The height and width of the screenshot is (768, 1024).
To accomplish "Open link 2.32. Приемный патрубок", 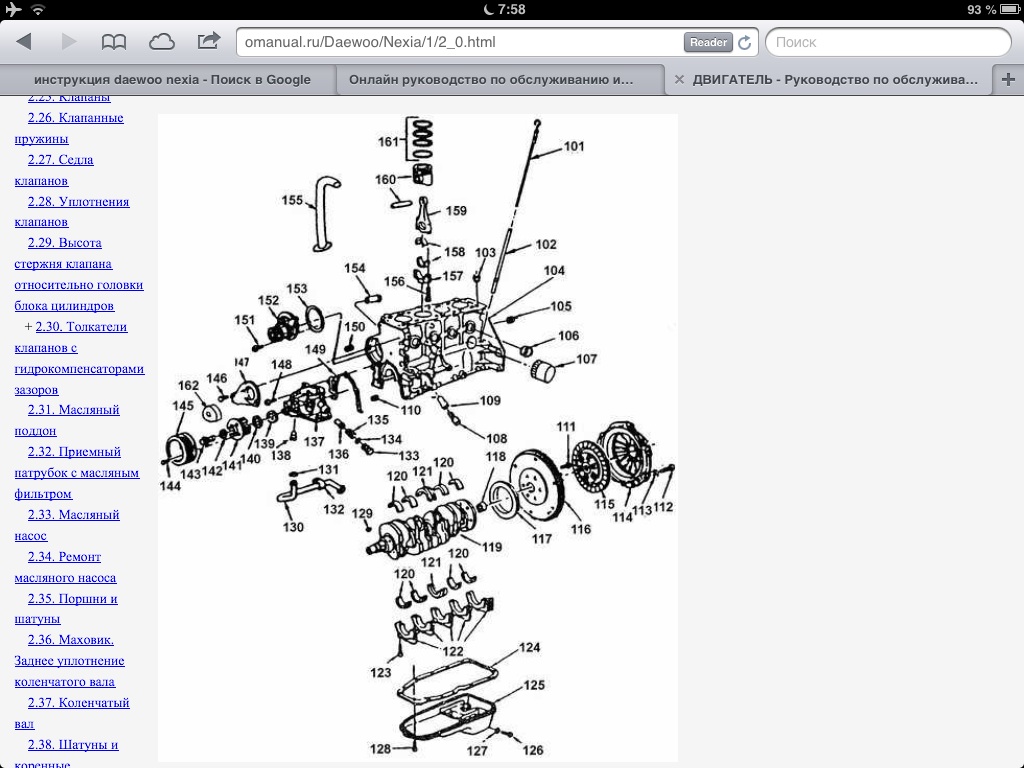I will click(x=77, y=473).
